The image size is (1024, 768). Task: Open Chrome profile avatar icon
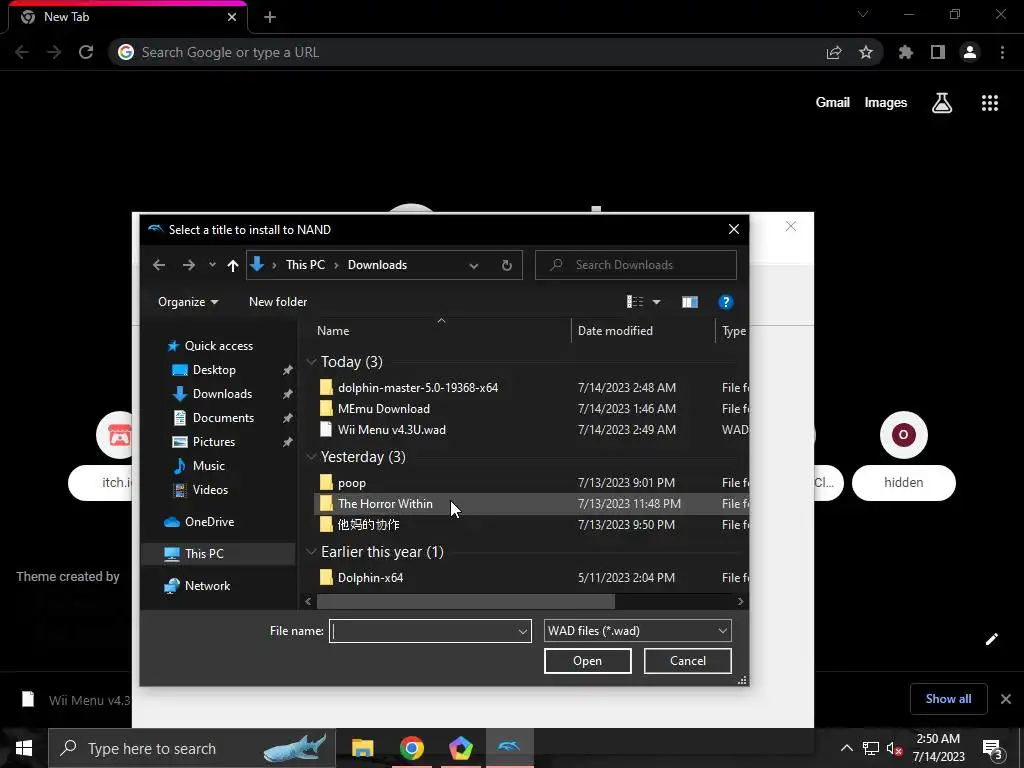pos(970,52)
